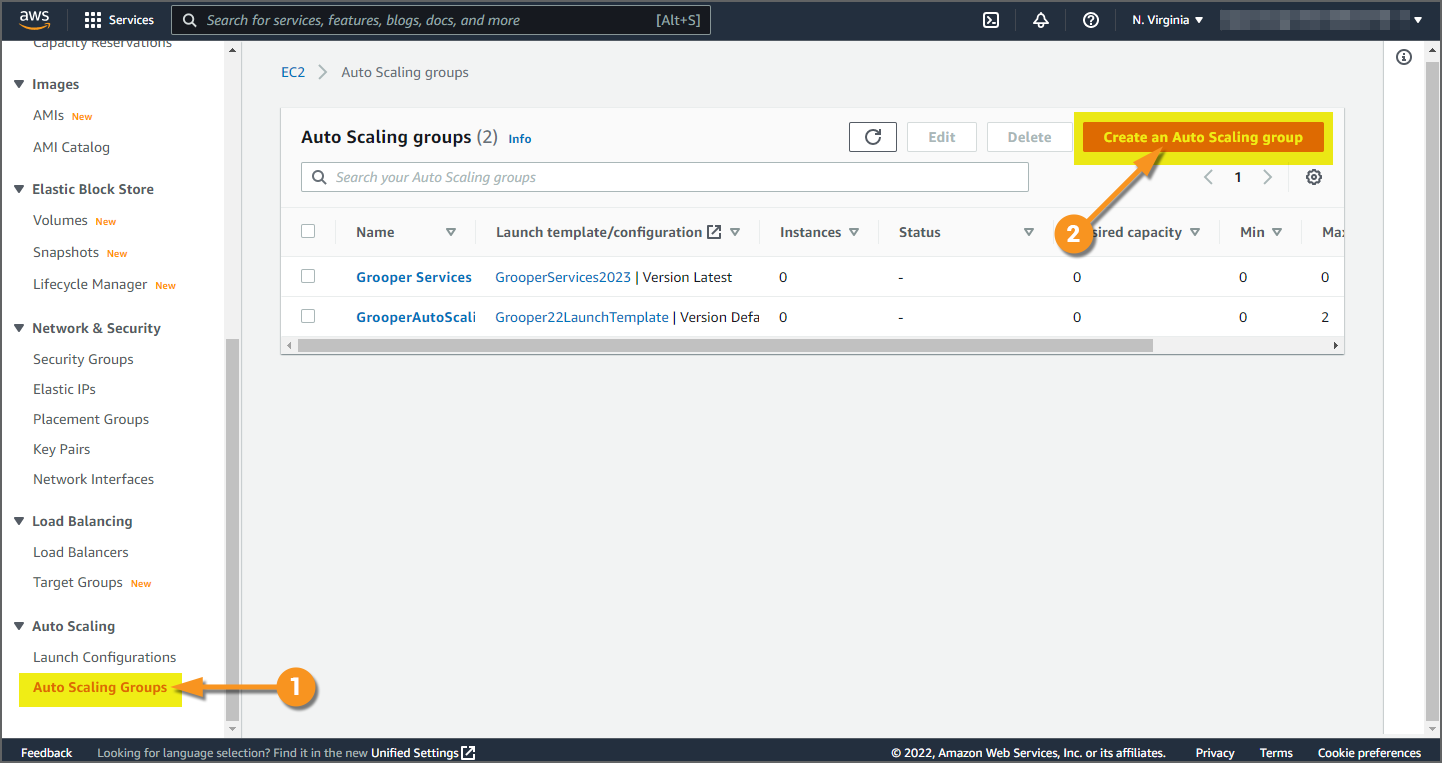The height and width of the screenshot is (763, 1442).
Task: Open Key Pairs in the sidebar
Action: tap(62, 449)
